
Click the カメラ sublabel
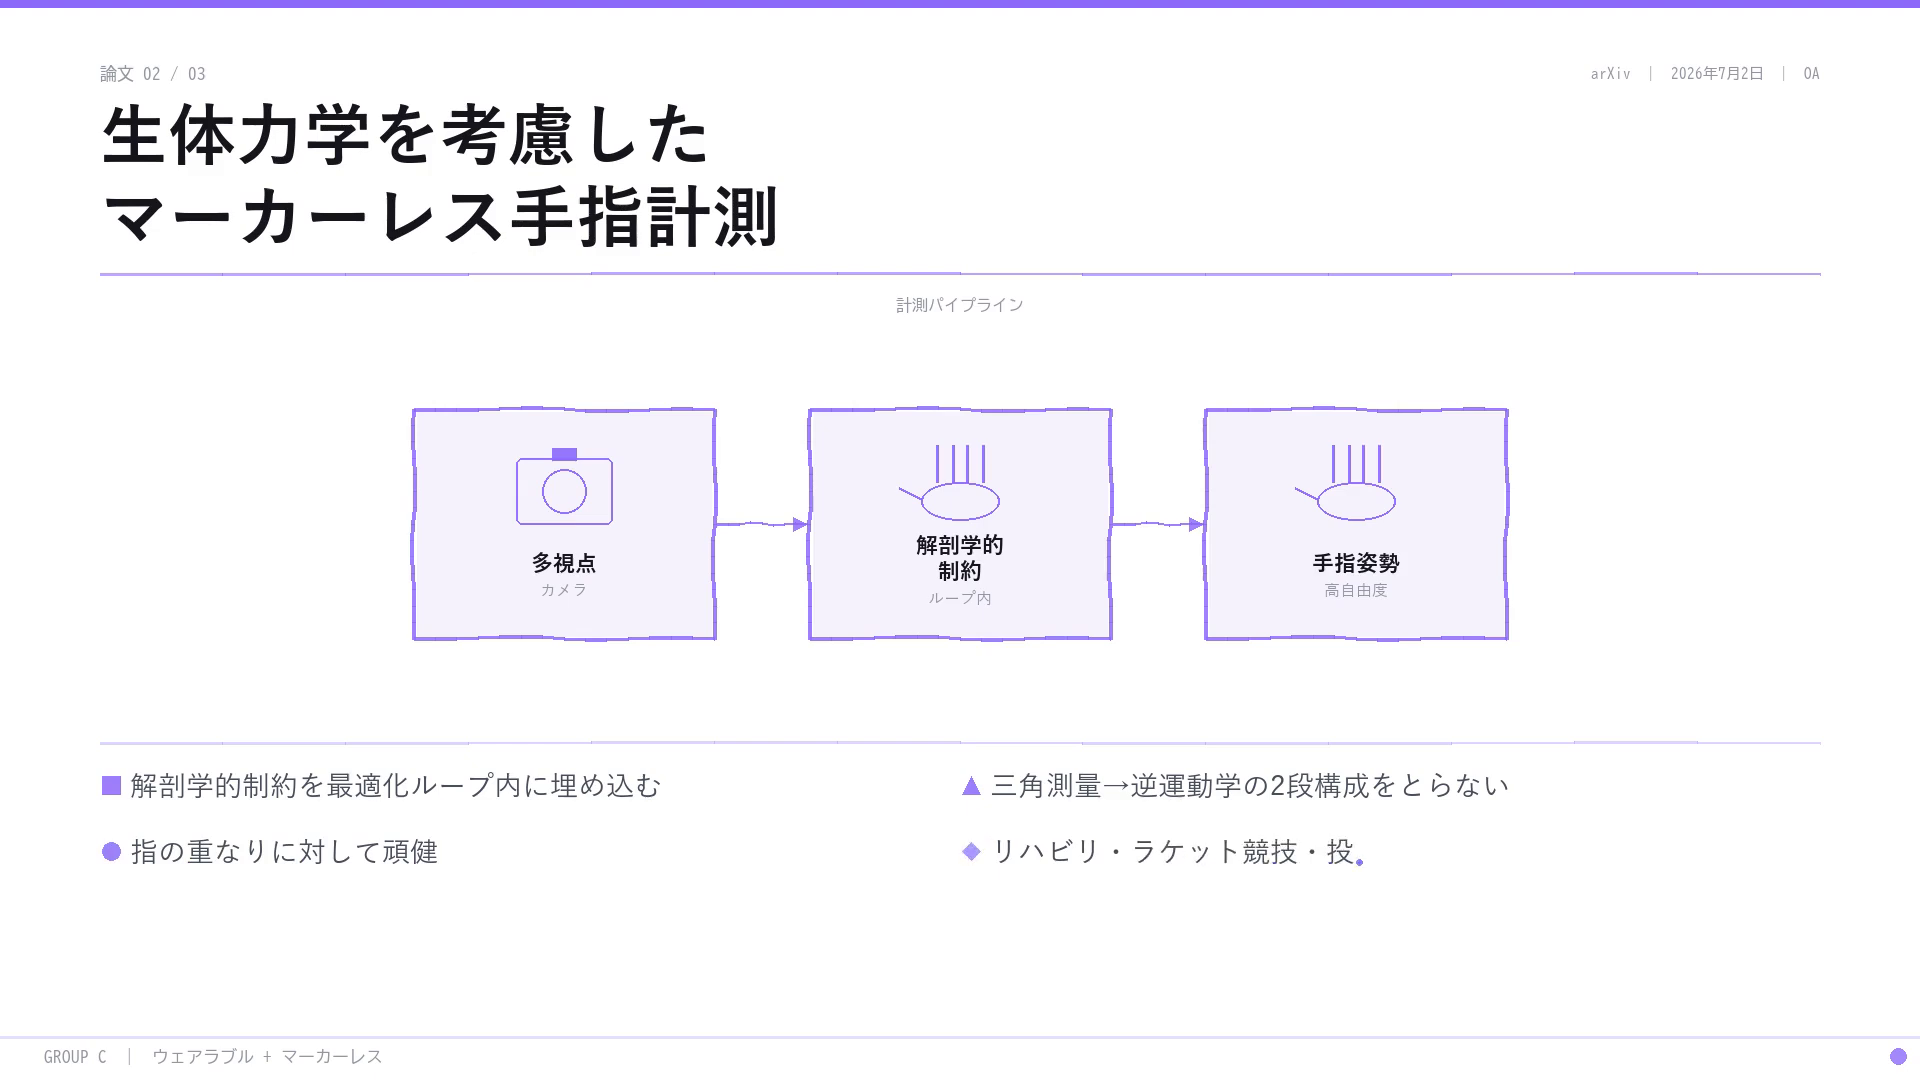pyautogui.click(x=564, y=590)
